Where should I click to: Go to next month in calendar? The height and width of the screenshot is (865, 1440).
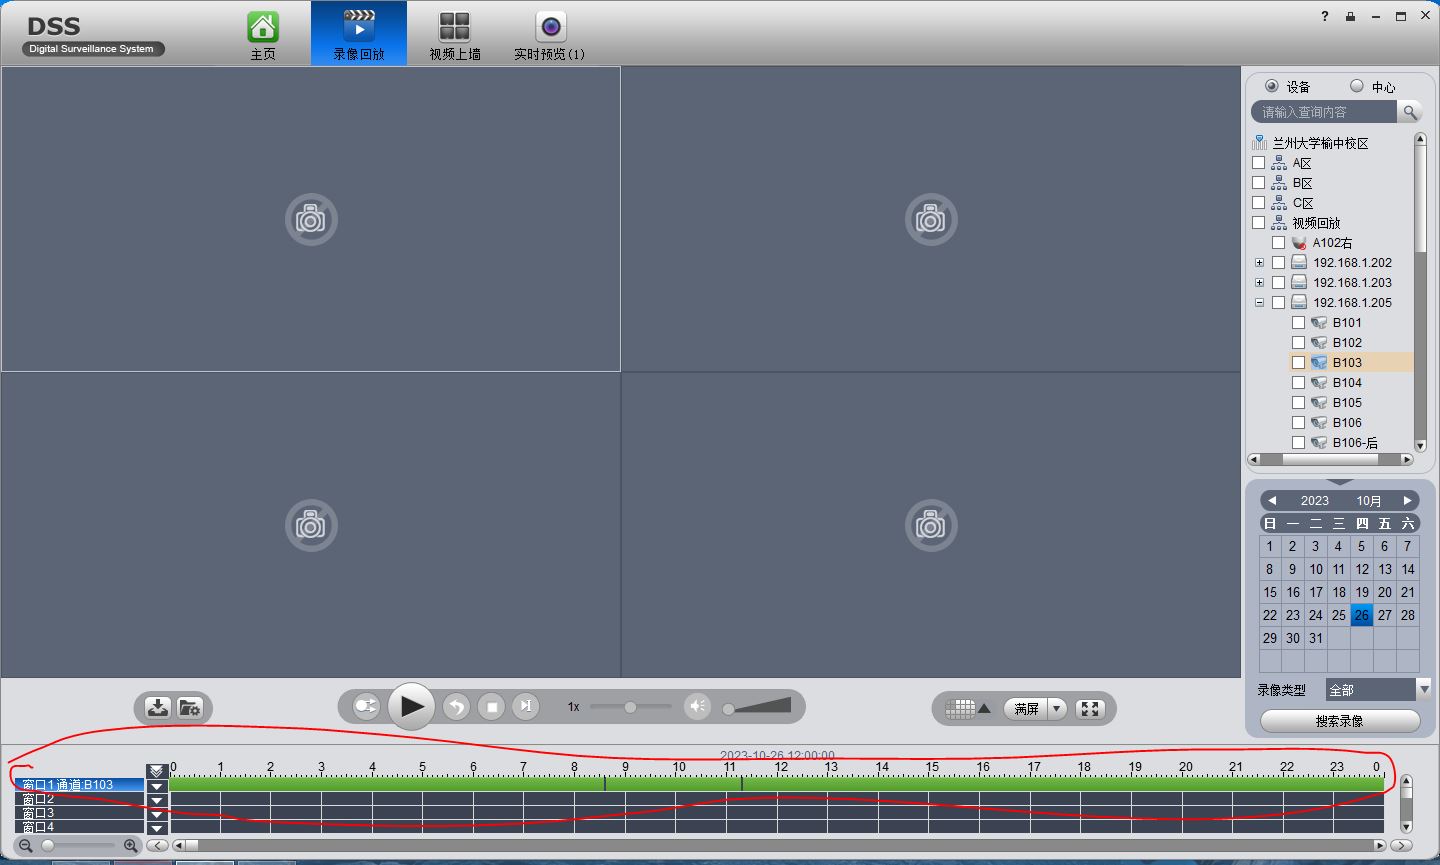[x=1407, y=500]
